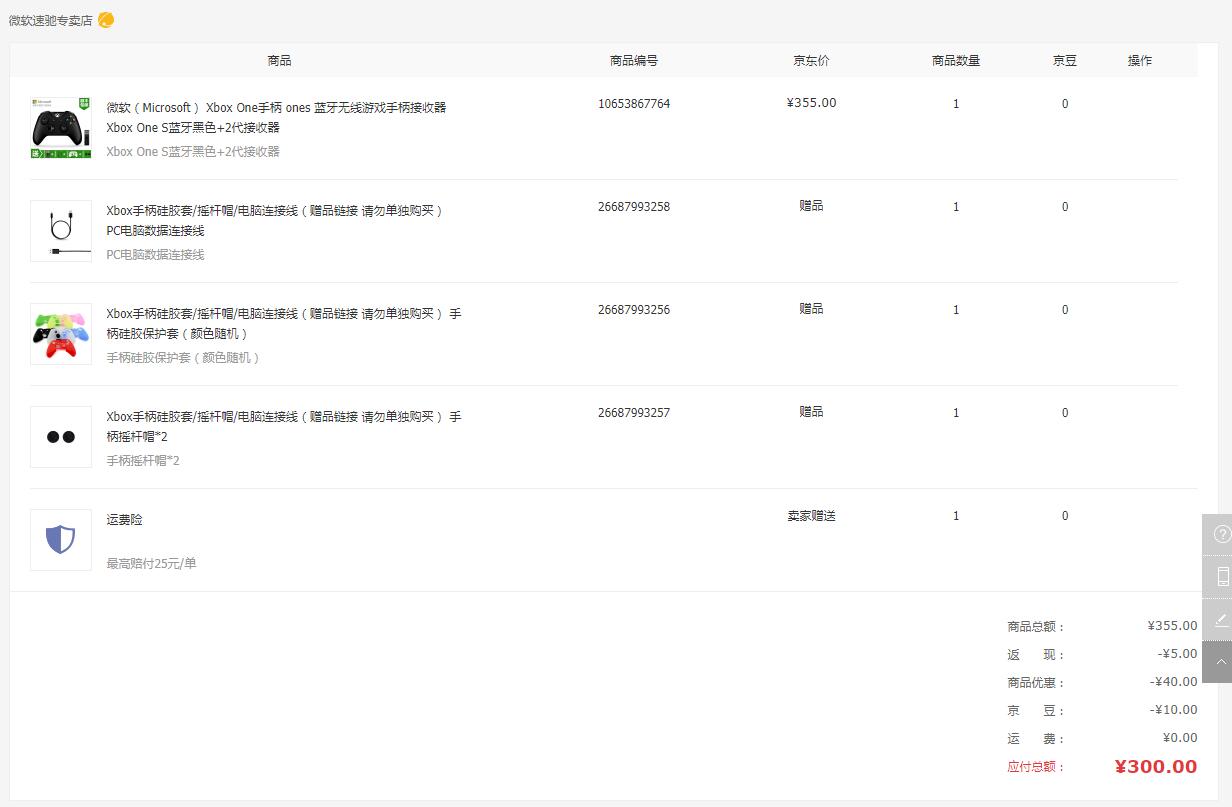
Task: Select product number 10653867764
Action: pyautogui.click(x=634, y=103)
